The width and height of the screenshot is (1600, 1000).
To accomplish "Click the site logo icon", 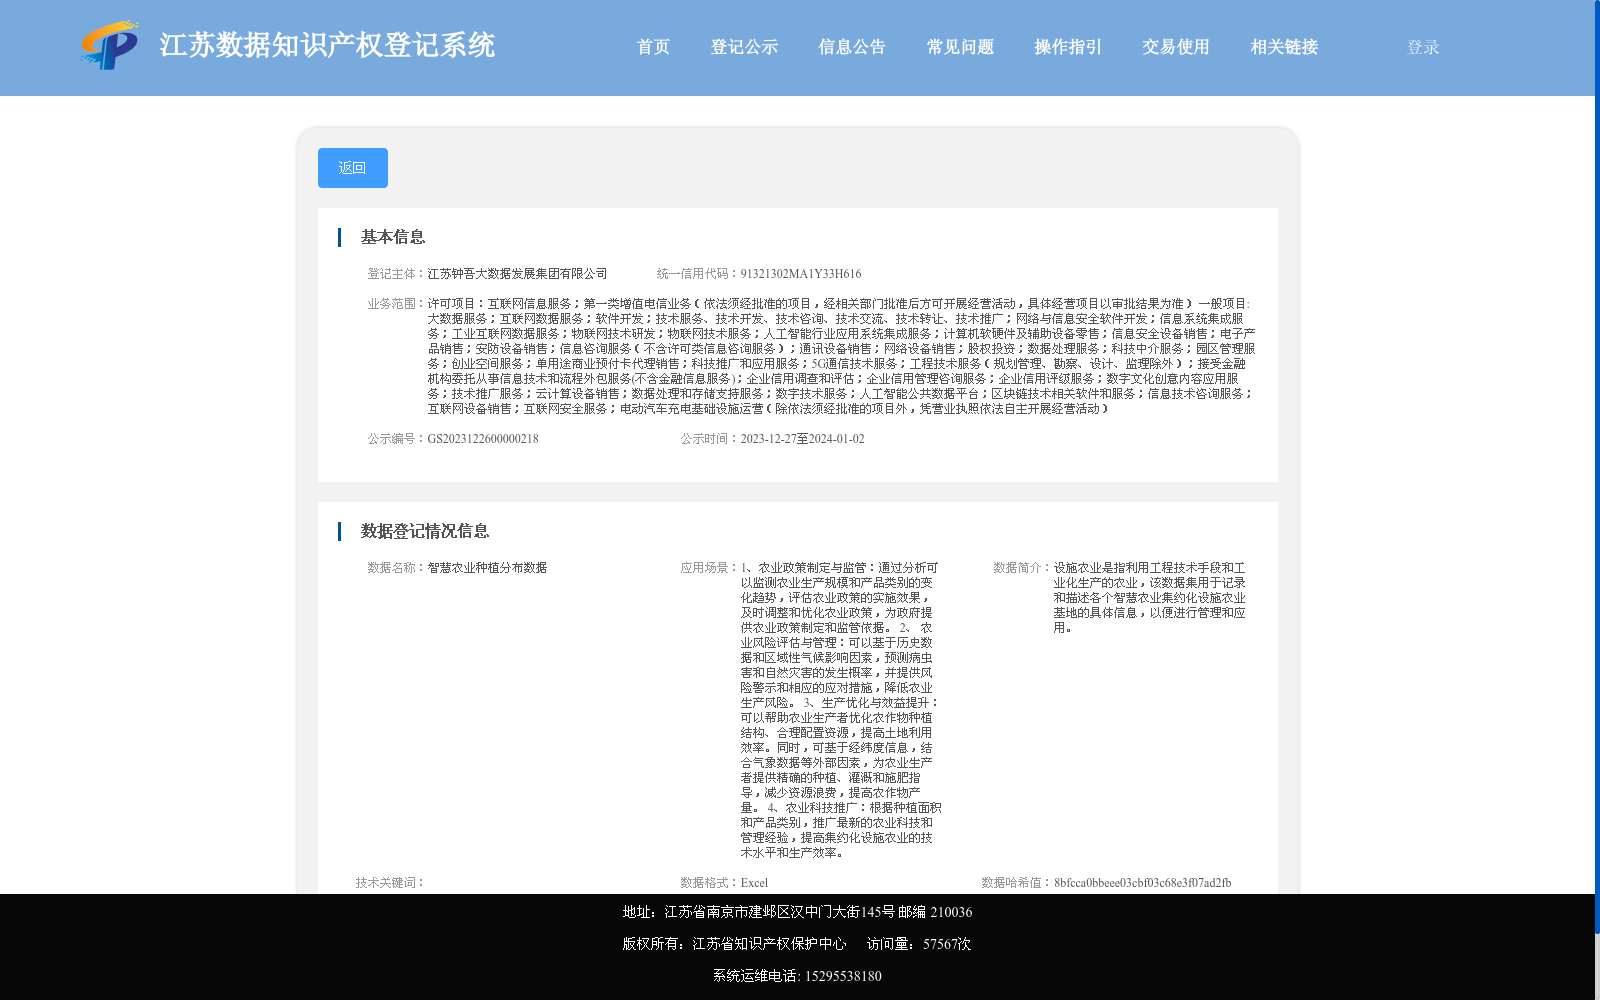I will [x=110, y=45].
